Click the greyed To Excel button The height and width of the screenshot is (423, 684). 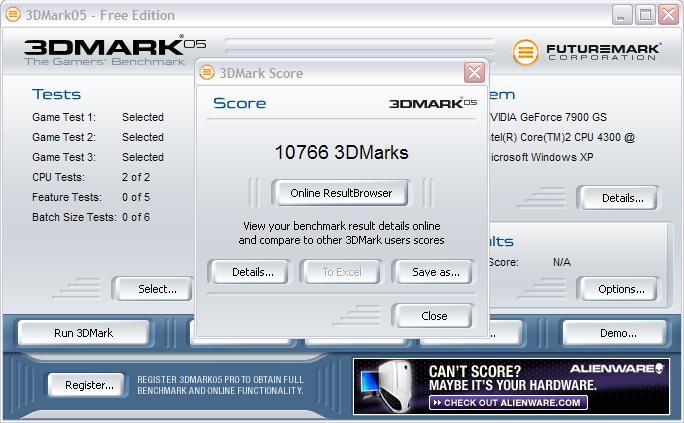coord(342,272)
